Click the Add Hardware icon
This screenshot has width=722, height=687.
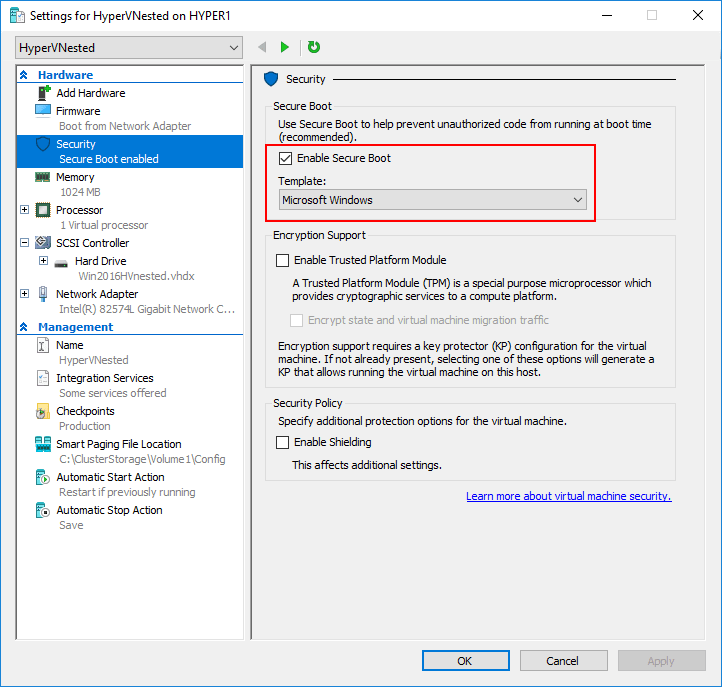point(43,93)
